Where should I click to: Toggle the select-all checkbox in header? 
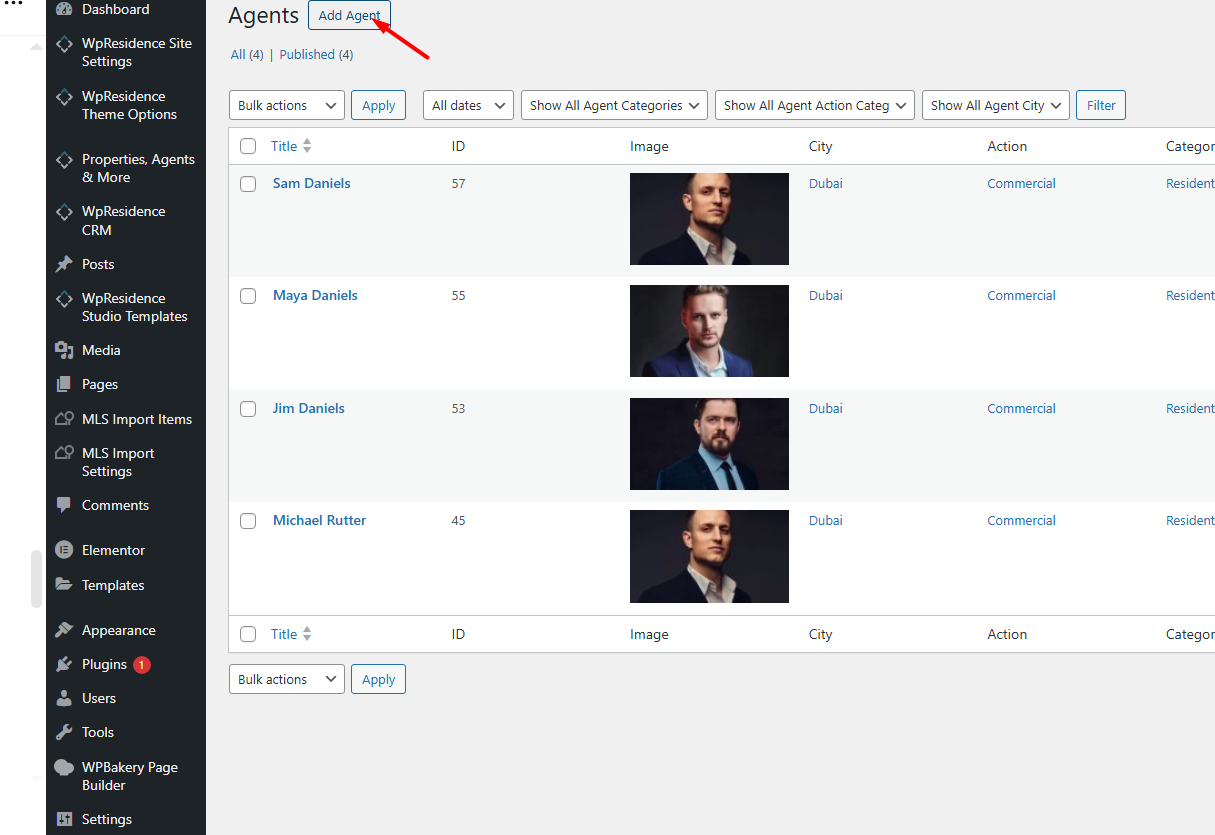coord(248,146)
